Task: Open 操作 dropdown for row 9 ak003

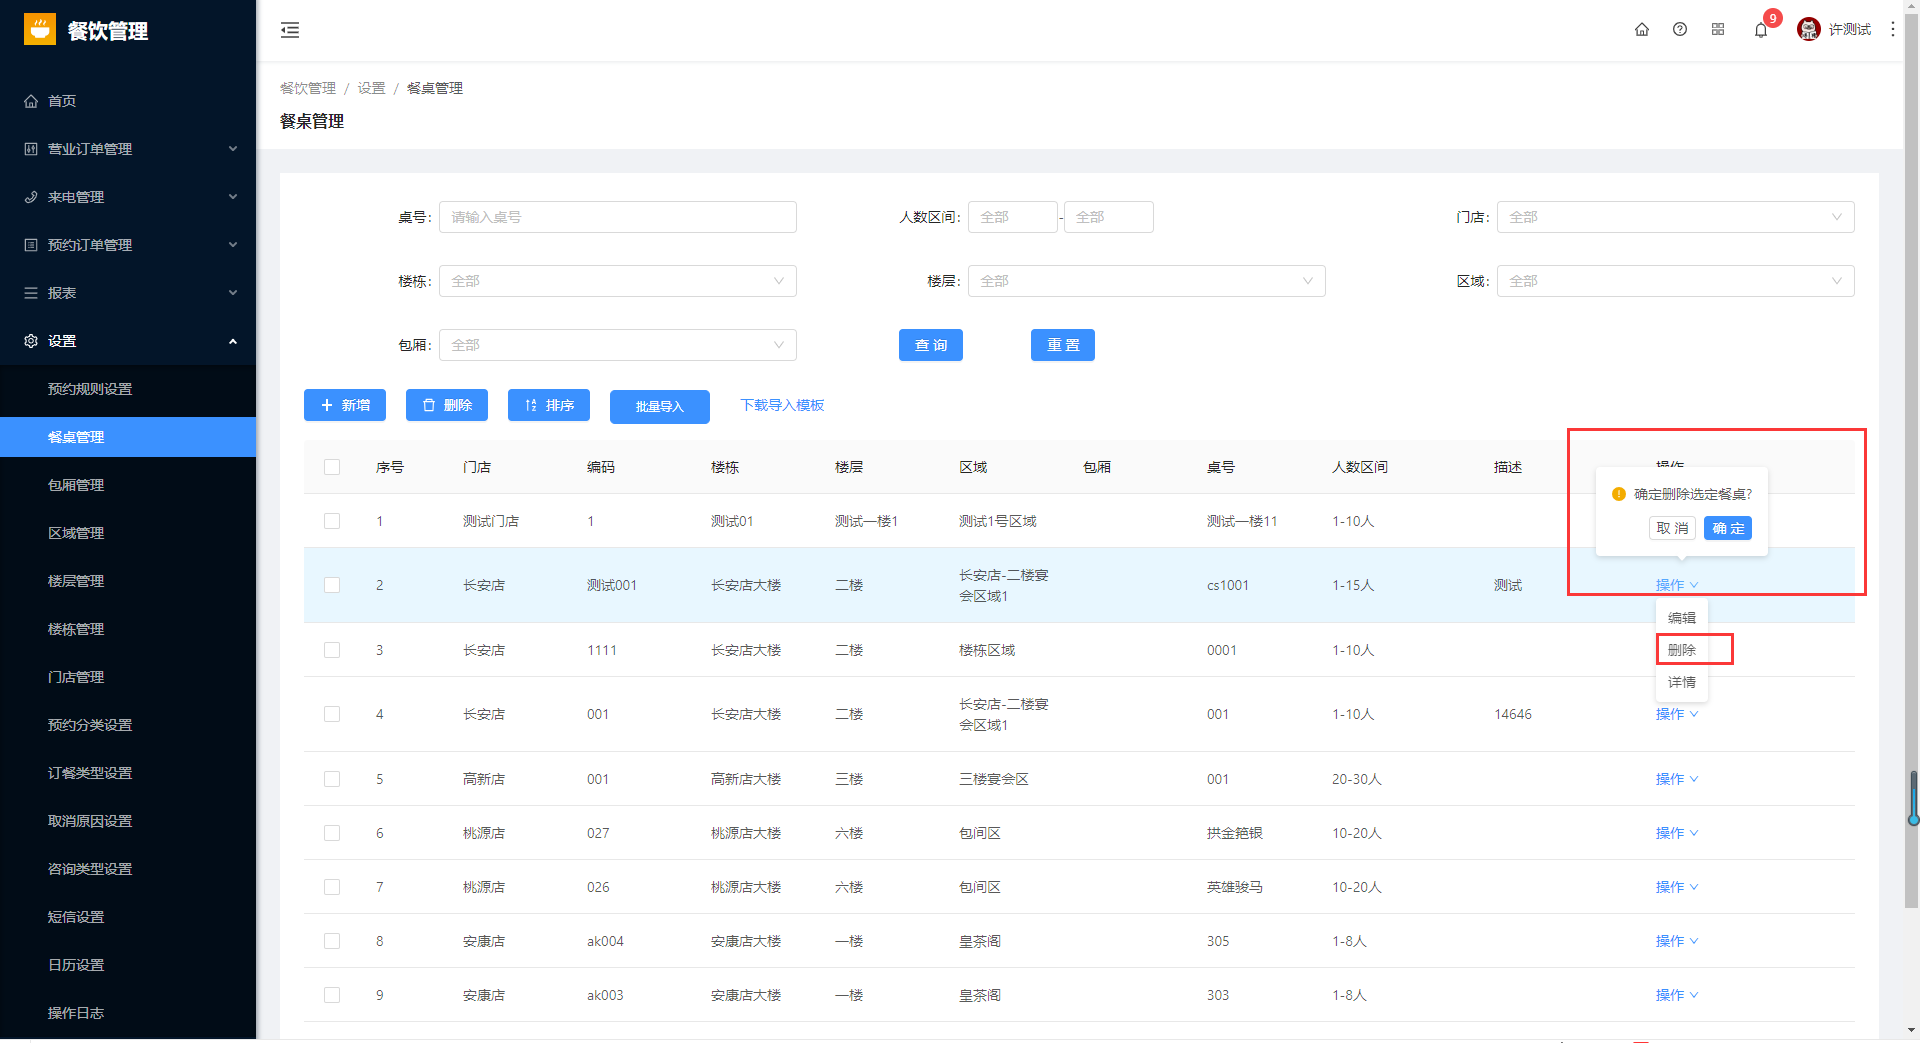Action: (x=1677, y=995)
